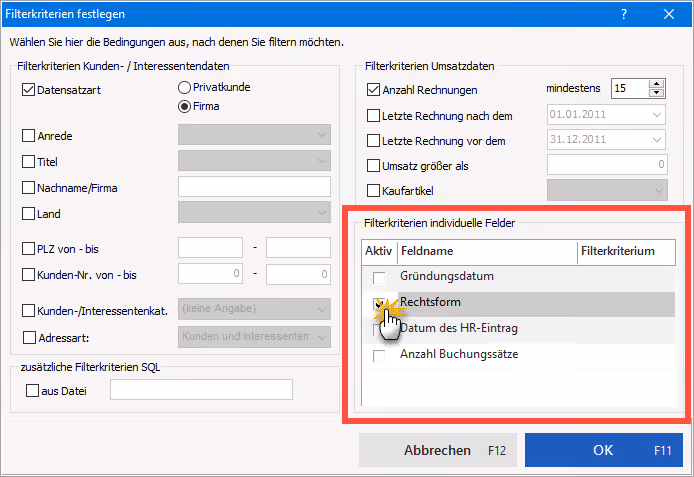Click the Aktiv column header
The height and width of the screenshot is (477, 694).
point(379,251)
